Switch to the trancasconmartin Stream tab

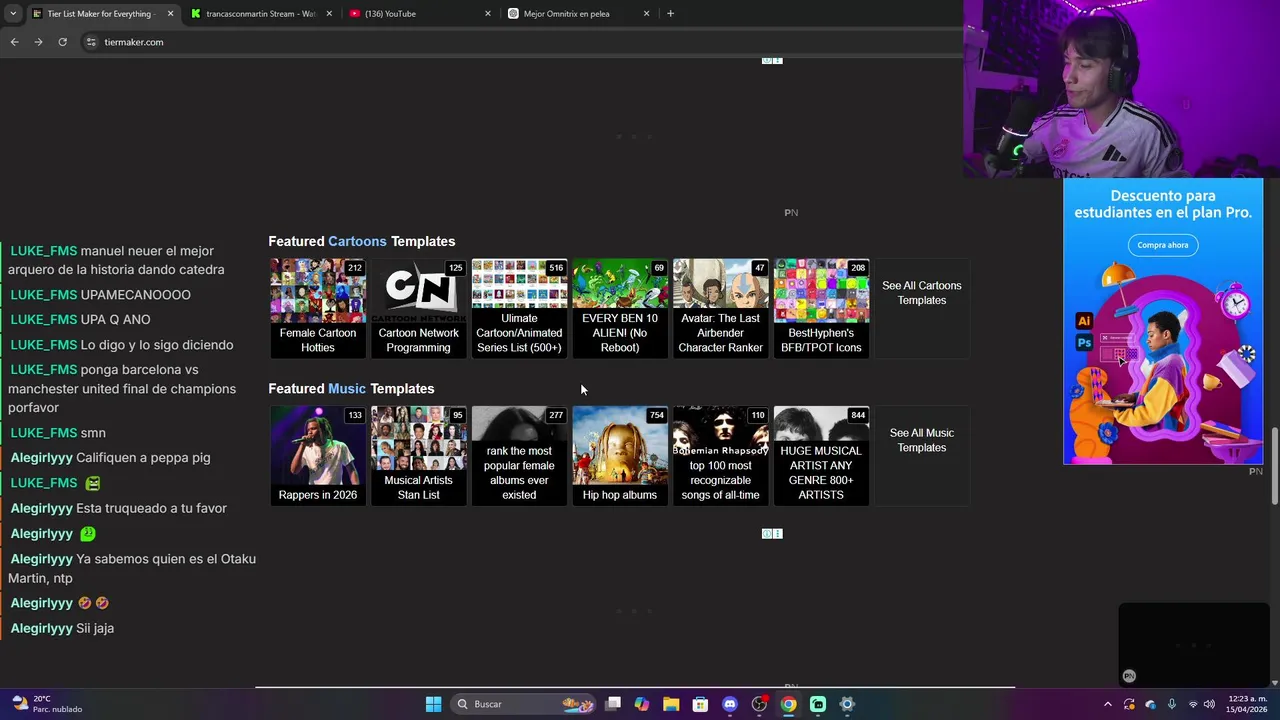260,14
